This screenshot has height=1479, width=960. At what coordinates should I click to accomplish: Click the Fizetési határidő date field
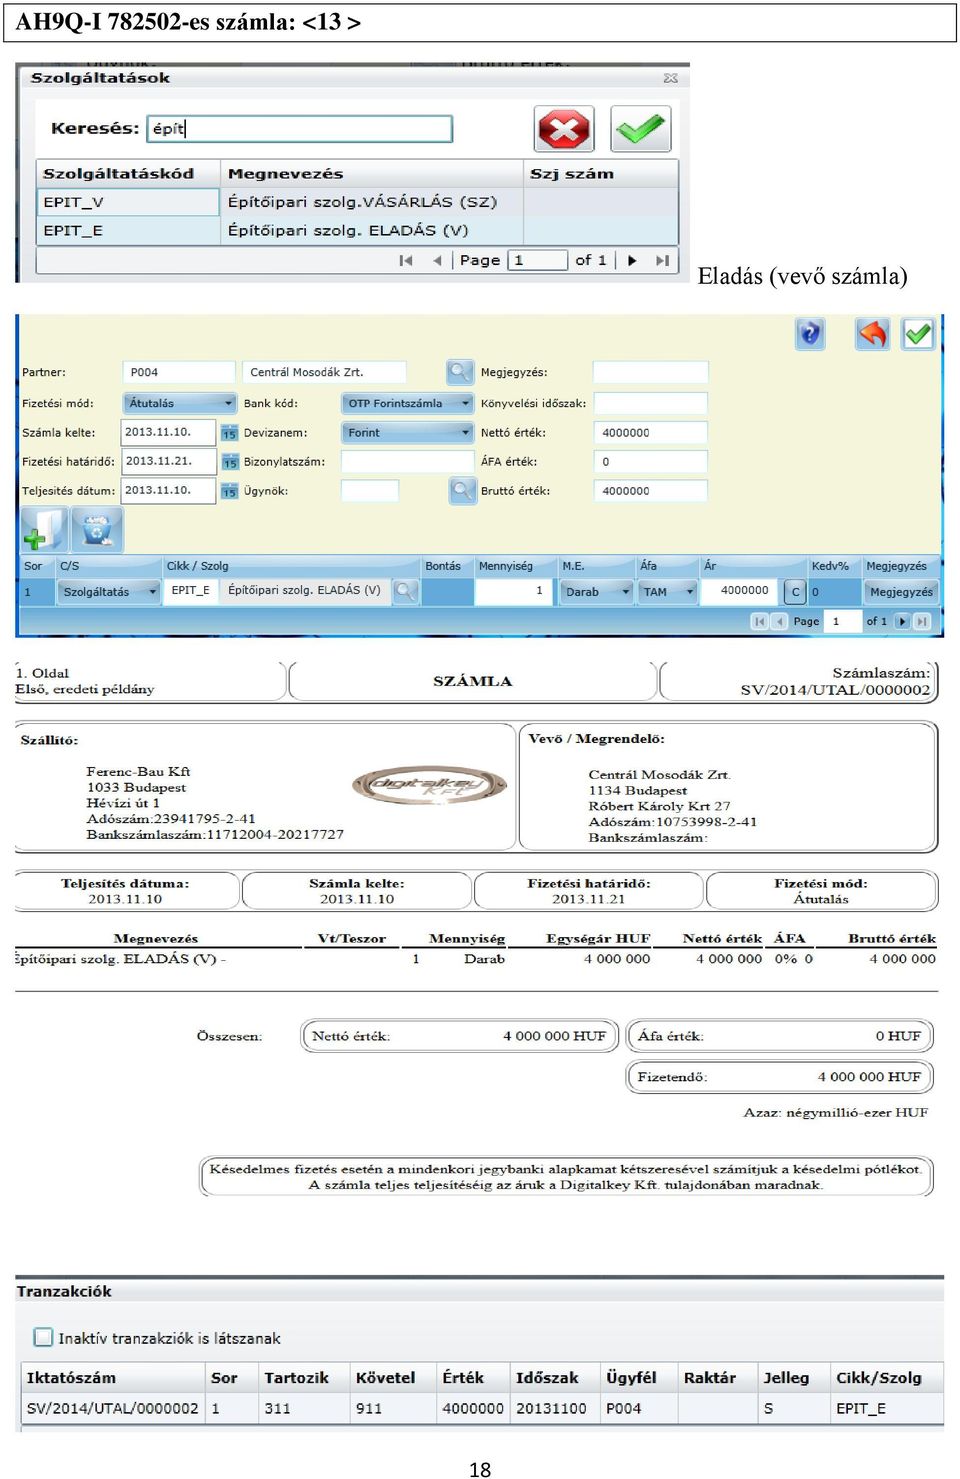coord(169,461)
